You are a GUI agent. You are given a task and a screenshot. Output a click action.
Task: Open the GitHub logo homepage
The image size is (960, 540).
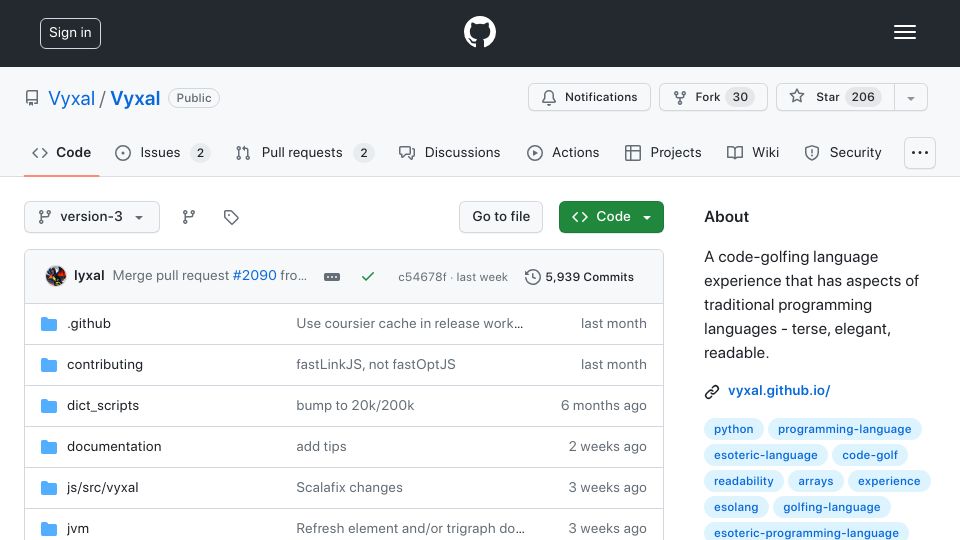(x=479, y=32)
